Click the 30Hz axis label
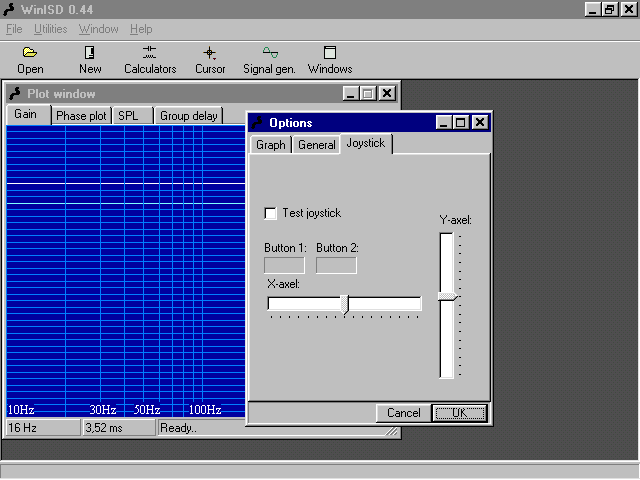The height and width of the screenshot is (480, 640). tap(103, 409)
